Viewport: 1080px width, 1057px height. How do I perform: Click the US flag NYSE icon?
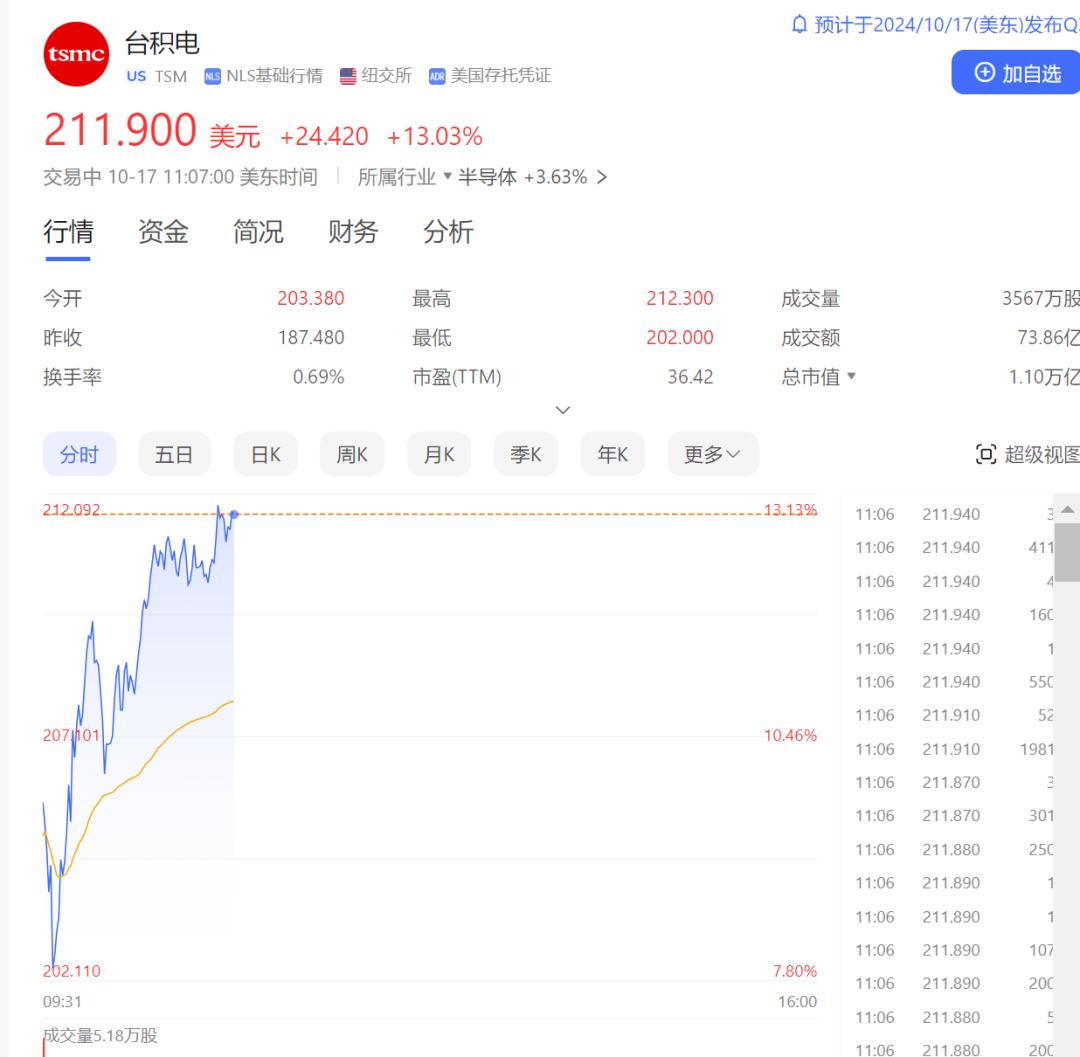tap(348, 76)
